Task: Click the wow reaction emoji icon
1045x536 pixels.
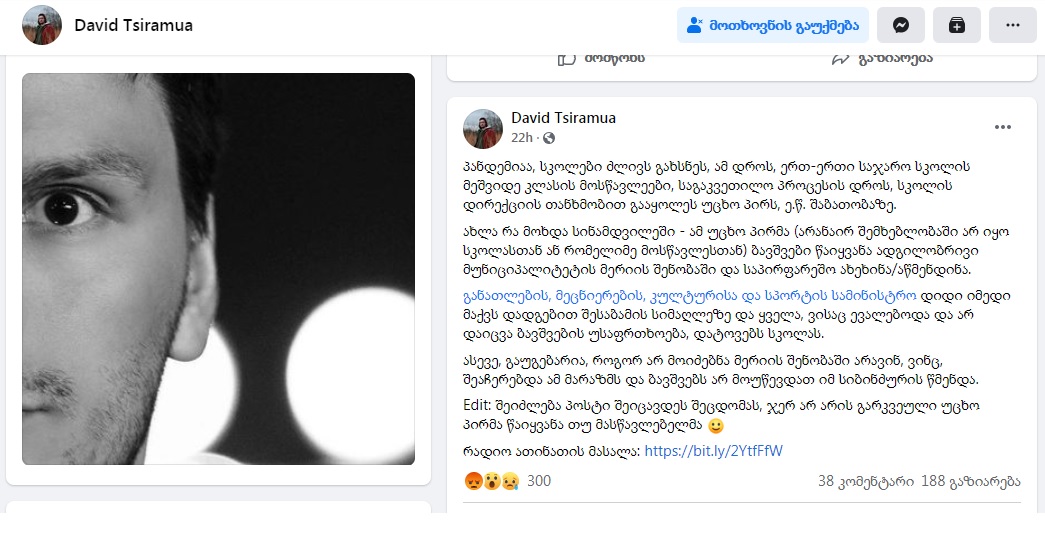Action: click(491, 481)
